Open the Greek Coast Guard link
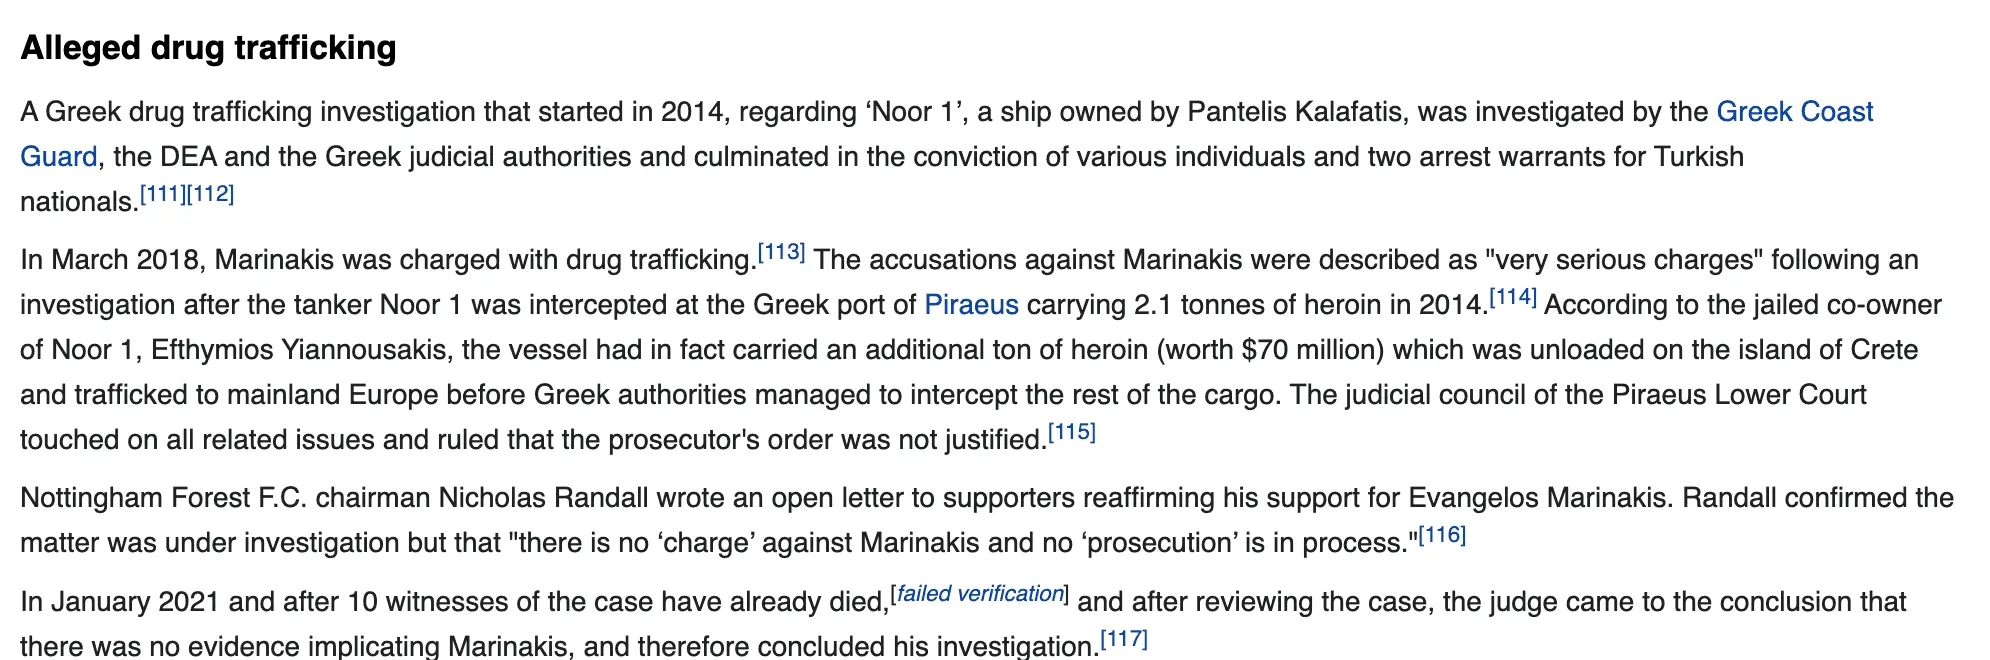This screenshot has height=660, width=1990. [1794, 112]
